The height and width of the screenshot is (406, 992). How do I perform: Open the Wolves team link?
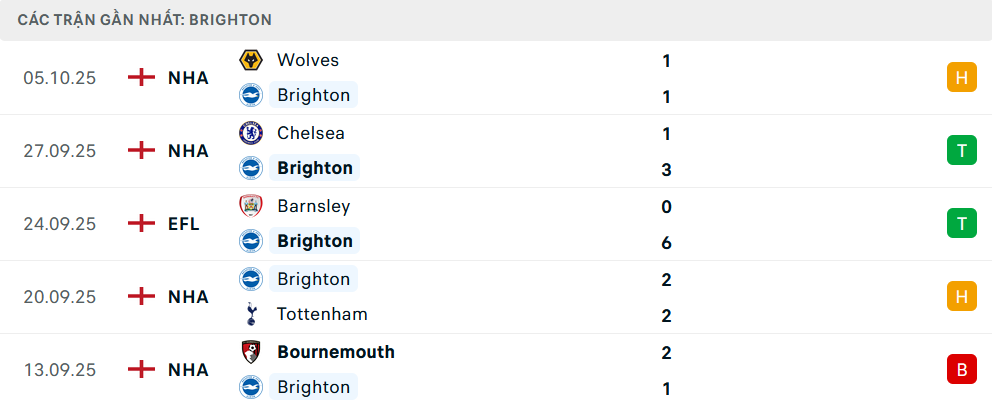coord(308,60)
